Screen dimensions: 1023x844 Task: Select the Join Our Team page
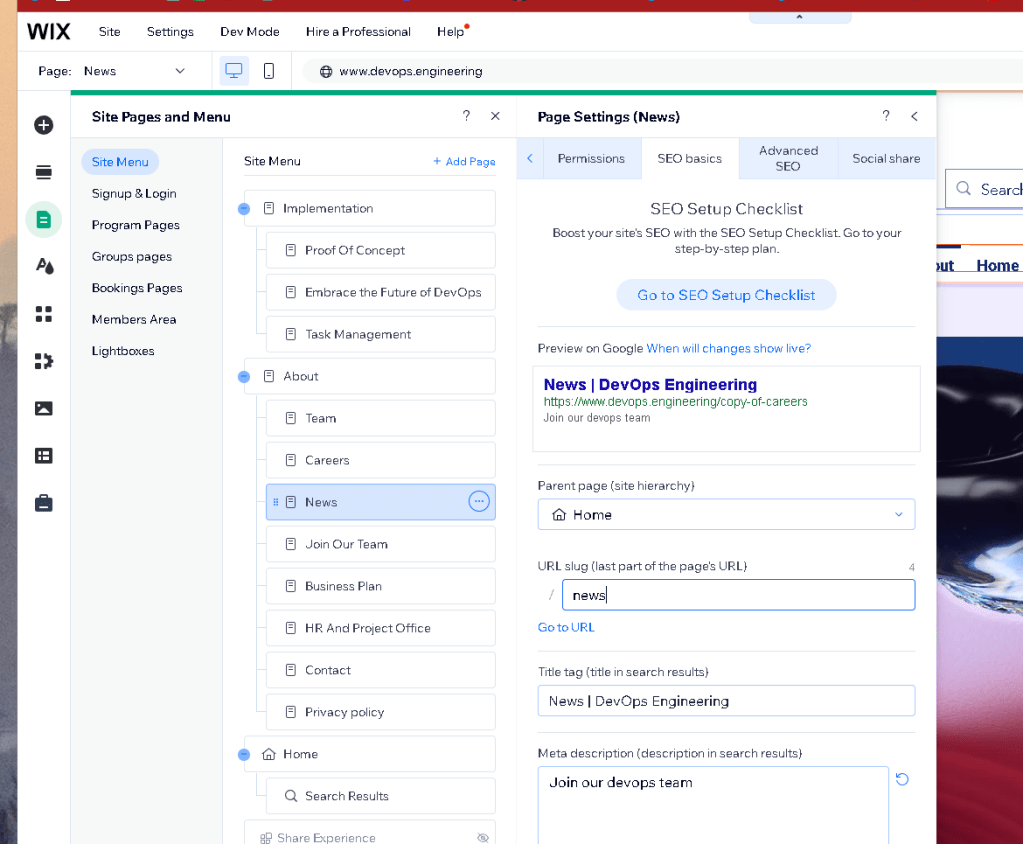click(380, 544)
